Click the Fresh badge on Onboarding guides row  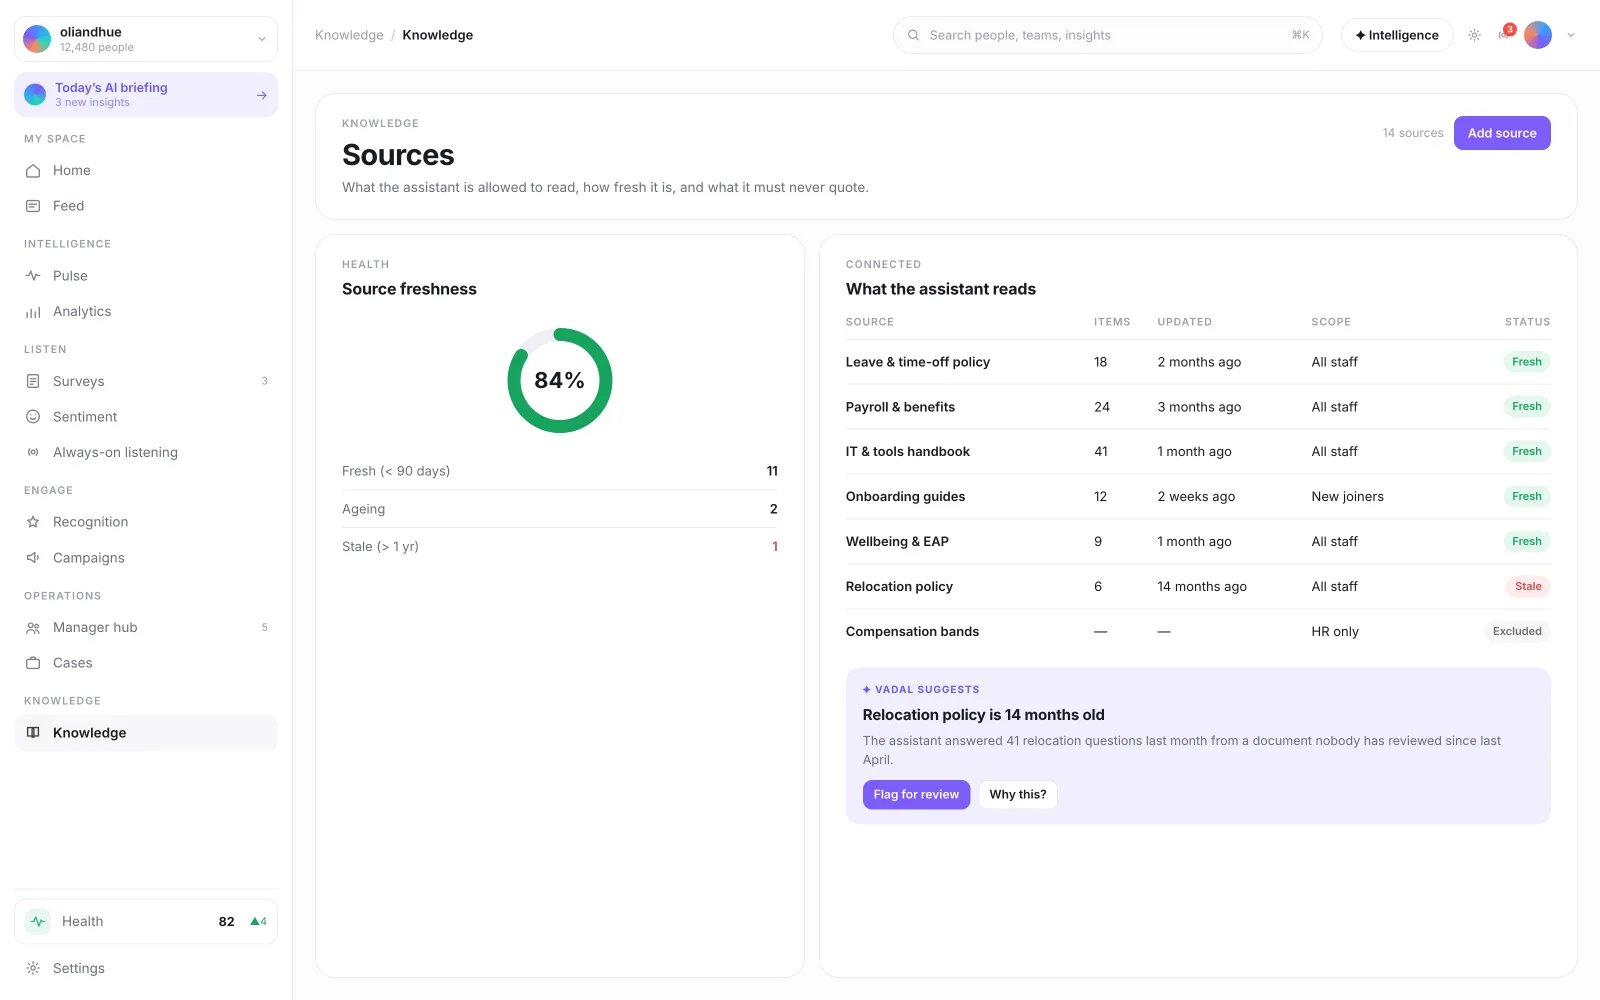coord(1527,497)
